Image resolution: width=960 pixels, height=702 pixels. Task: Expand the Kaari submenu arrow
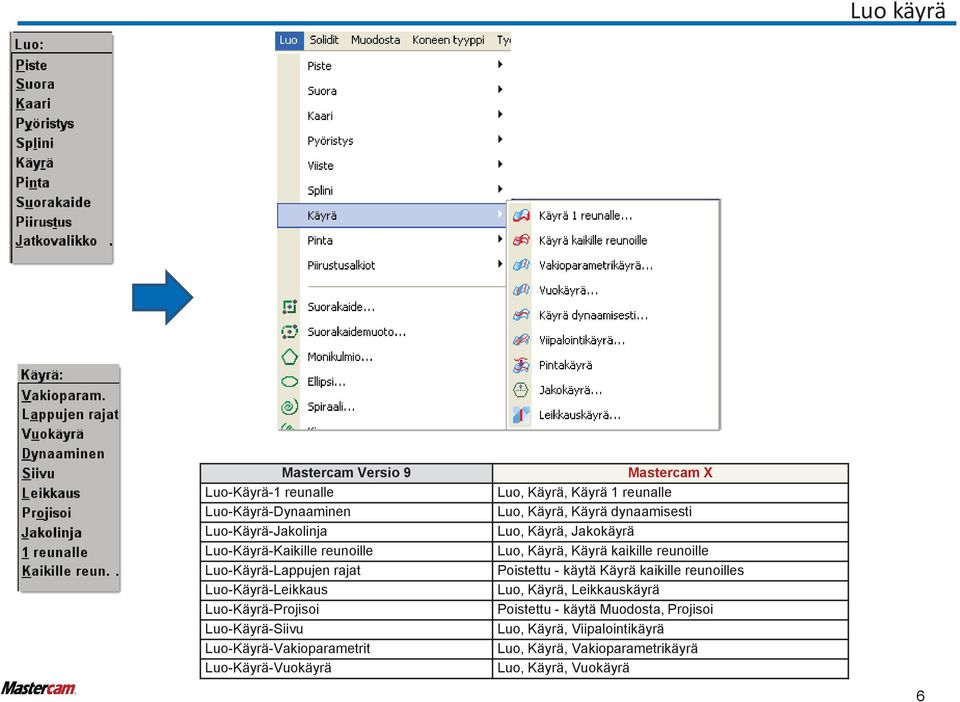click(x=500, y=114)
